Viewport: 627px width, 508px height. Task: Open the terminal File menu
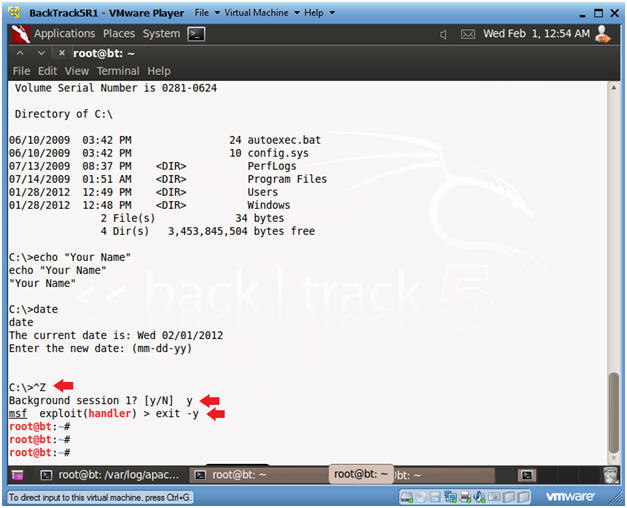pos(21,71)
